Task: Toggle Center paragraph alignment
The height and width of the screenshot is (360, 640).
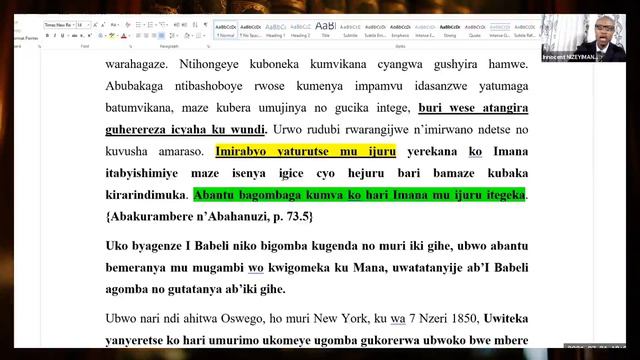Action: point(146,36)
